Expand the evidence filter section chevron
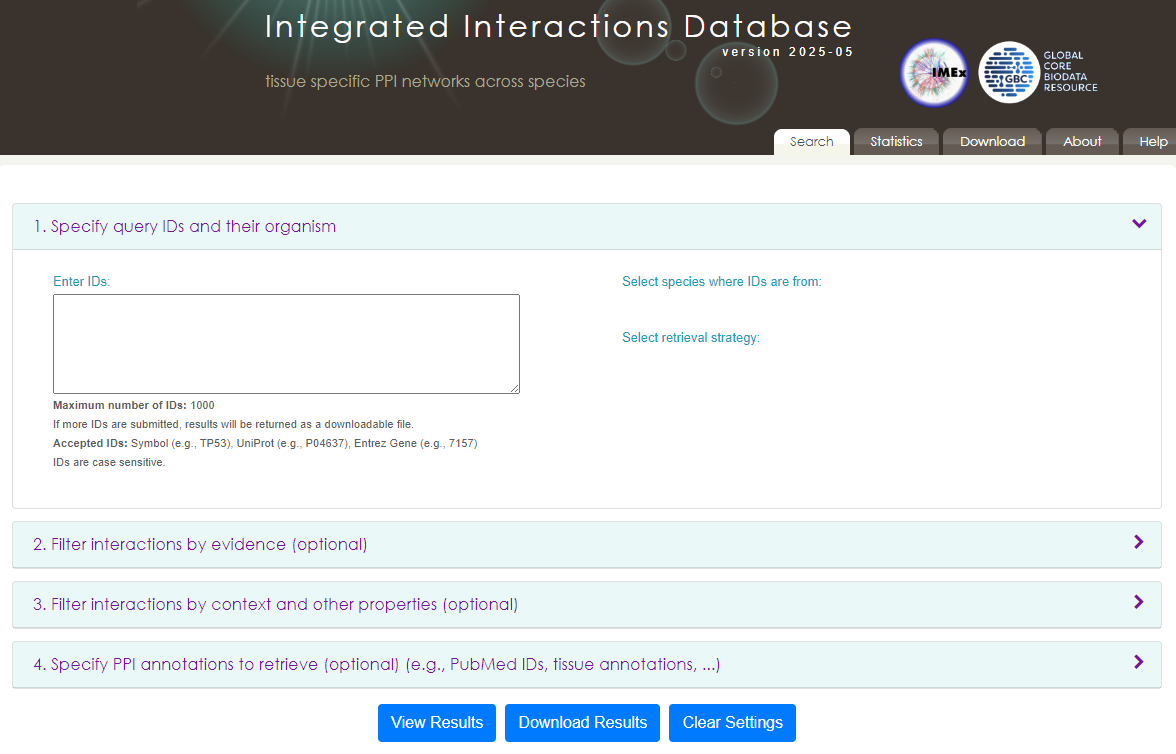The image size is (1176, 754). [x=1138, y=542]
